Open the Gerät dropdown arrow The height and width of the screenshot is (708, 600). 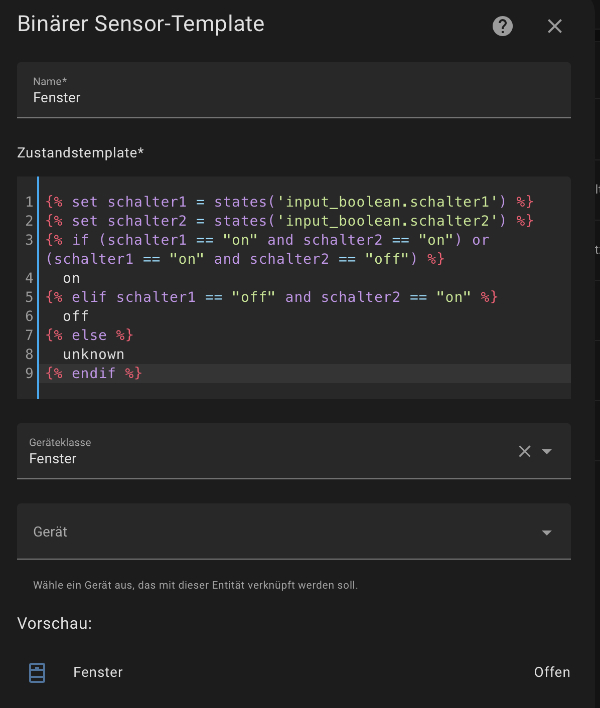pyautogui.click(x=547, y=533)
